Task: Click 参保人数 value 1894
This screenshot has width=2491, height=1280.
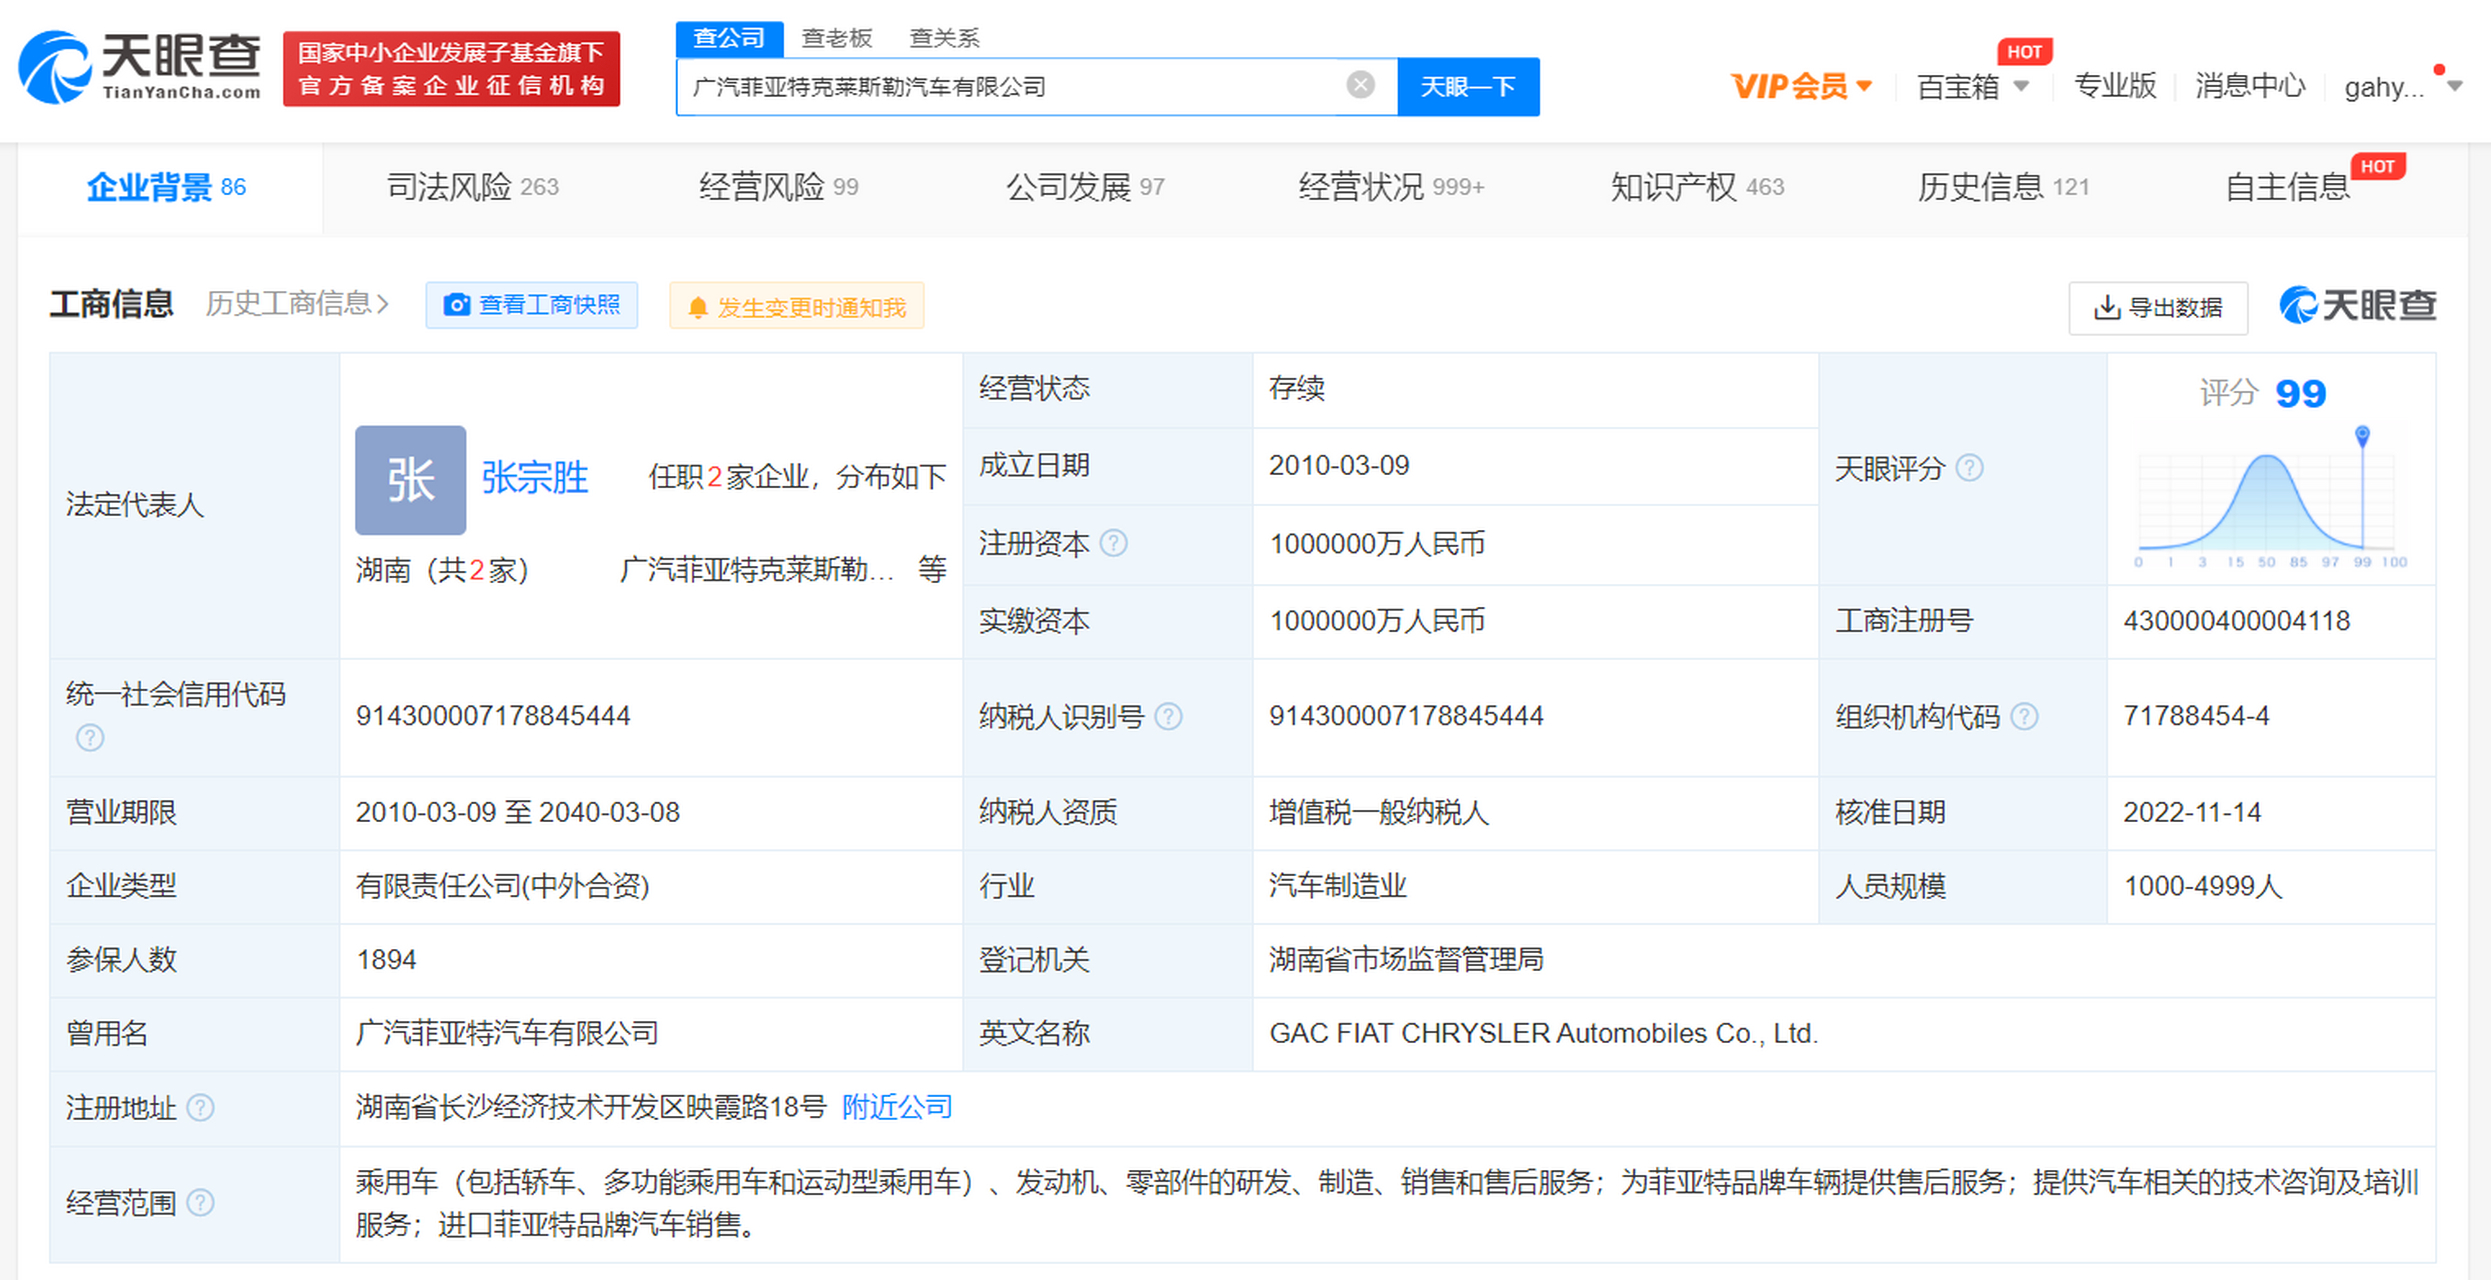Action: point(386,960)
